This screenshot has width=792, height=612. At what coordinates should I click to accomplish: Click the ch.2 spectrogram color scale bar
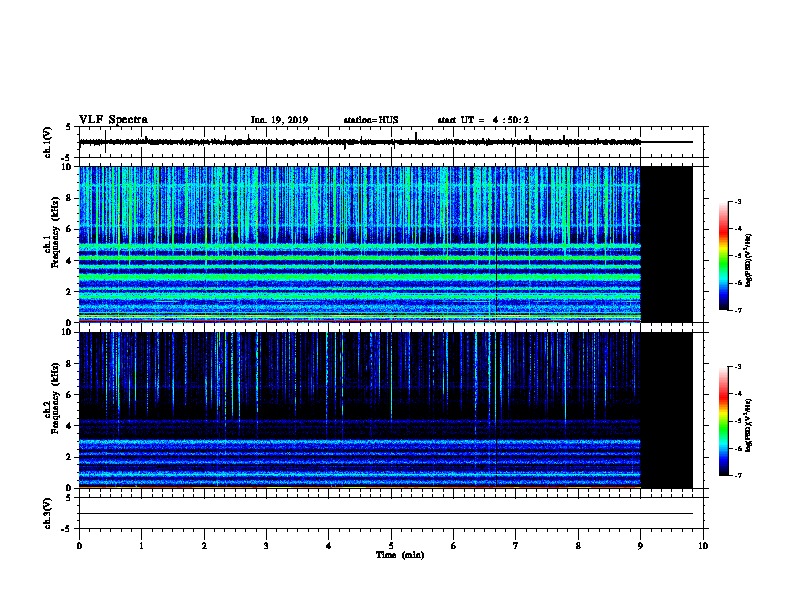pyautogui.click(x=723, y=421)
